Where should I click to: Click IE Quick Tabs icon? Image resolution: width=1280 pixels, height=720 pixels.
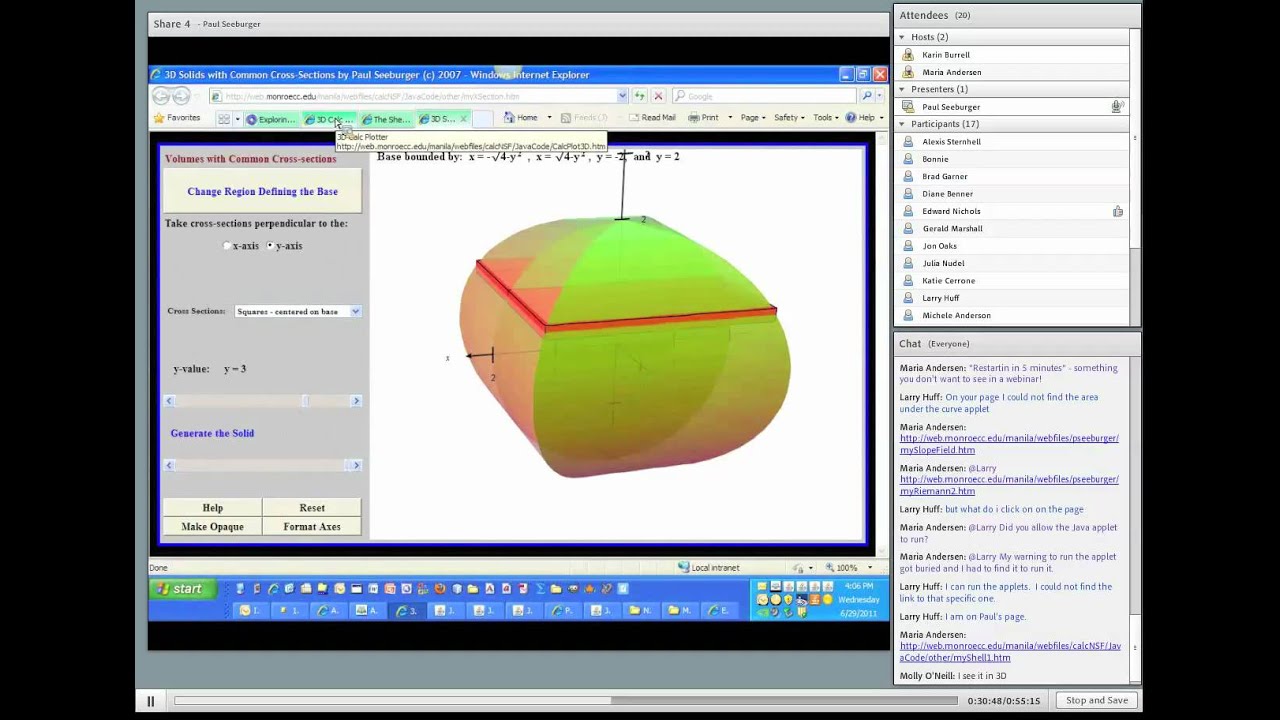click(224, 118)
